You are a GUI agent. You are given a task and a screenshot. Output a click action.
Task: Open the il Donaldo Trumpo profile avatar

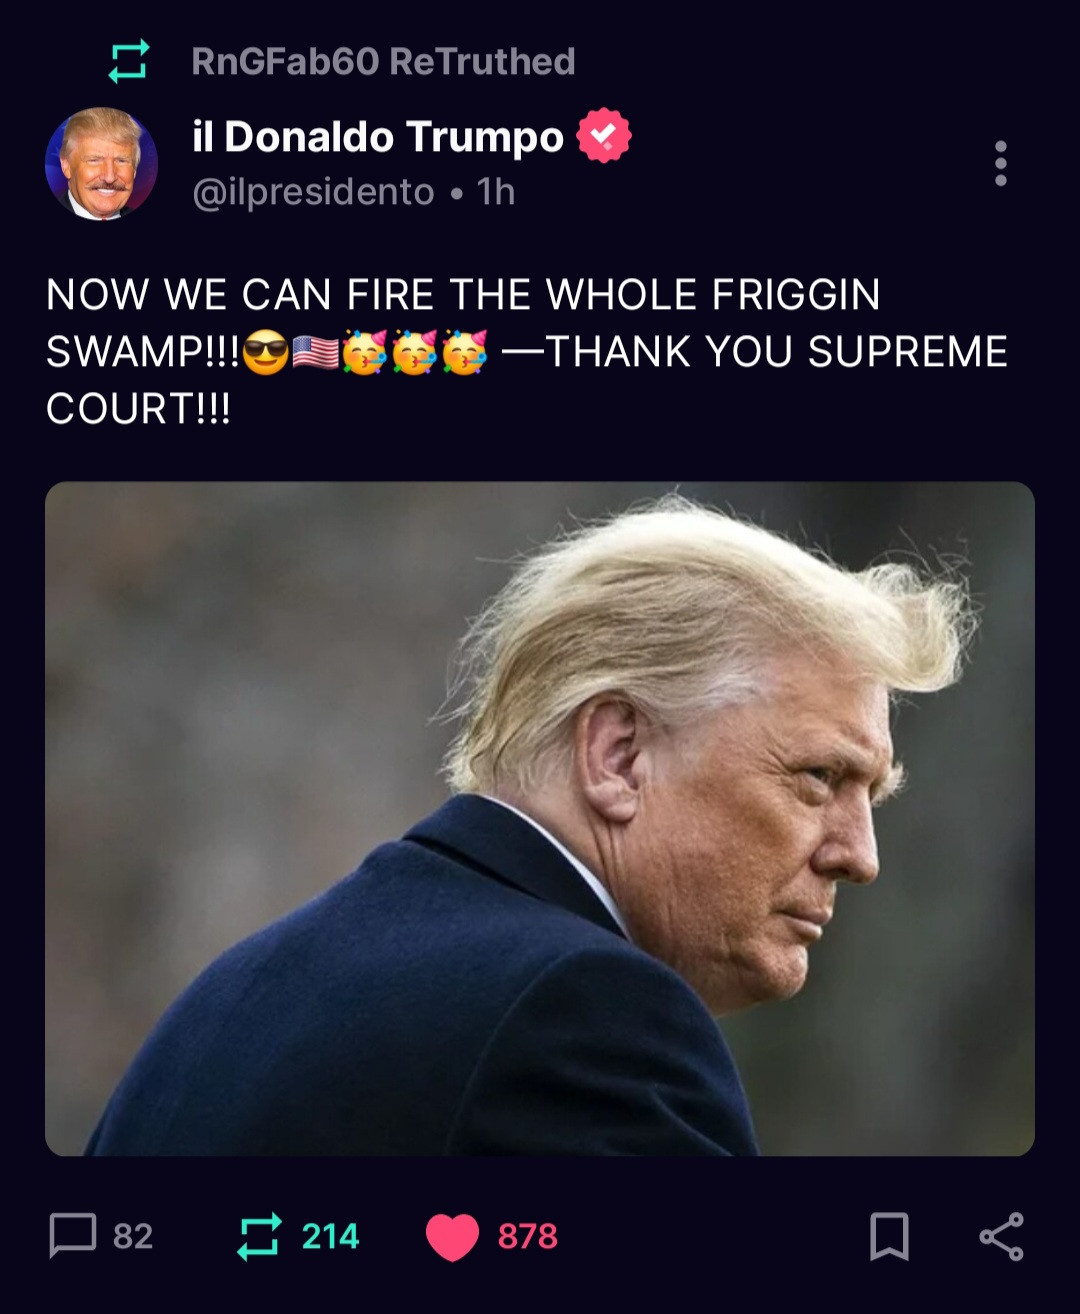click(101, 163)
